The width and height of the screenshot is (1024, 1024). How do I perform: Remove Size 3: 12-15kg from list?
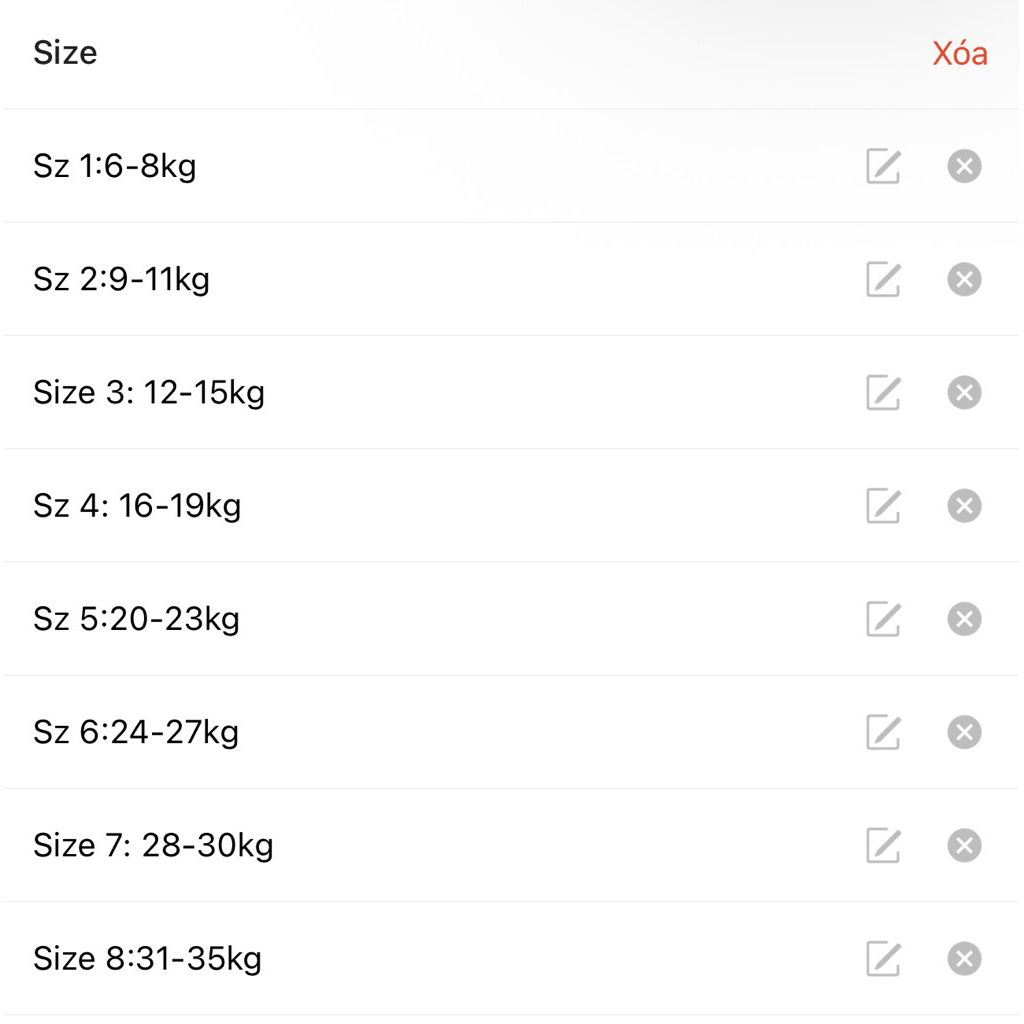(964, 392)
